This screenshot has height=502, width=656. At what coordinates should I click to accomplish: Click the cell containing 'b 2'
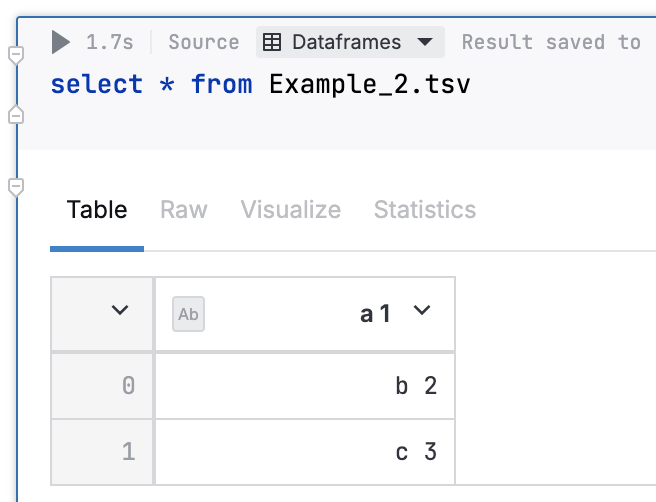(x=305, y=386)
